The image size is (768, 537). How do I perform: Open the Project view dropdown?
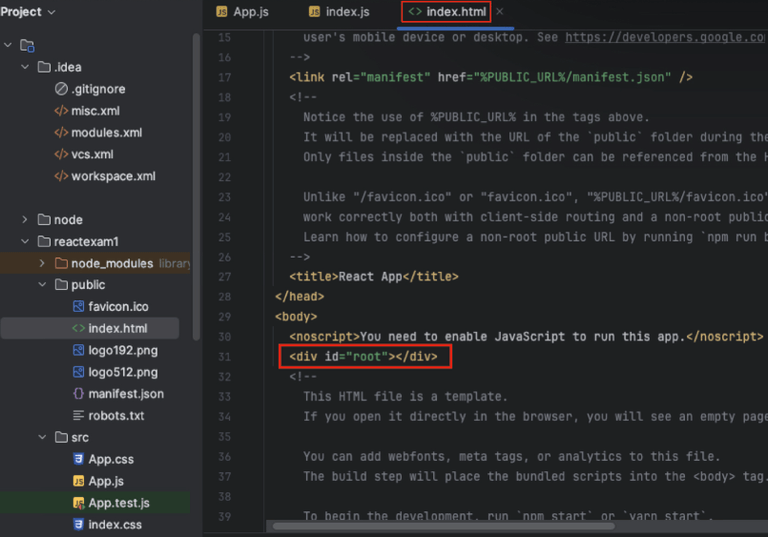point(28,12)
